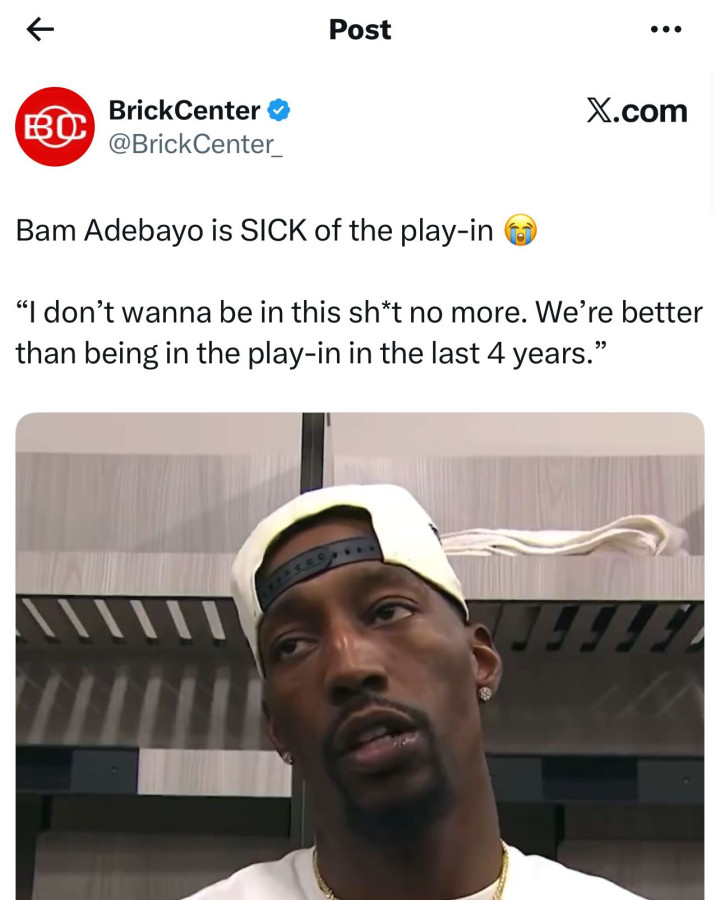
Task: Click the quote line starting "I don't wanna"
Action: coord(359,313)
